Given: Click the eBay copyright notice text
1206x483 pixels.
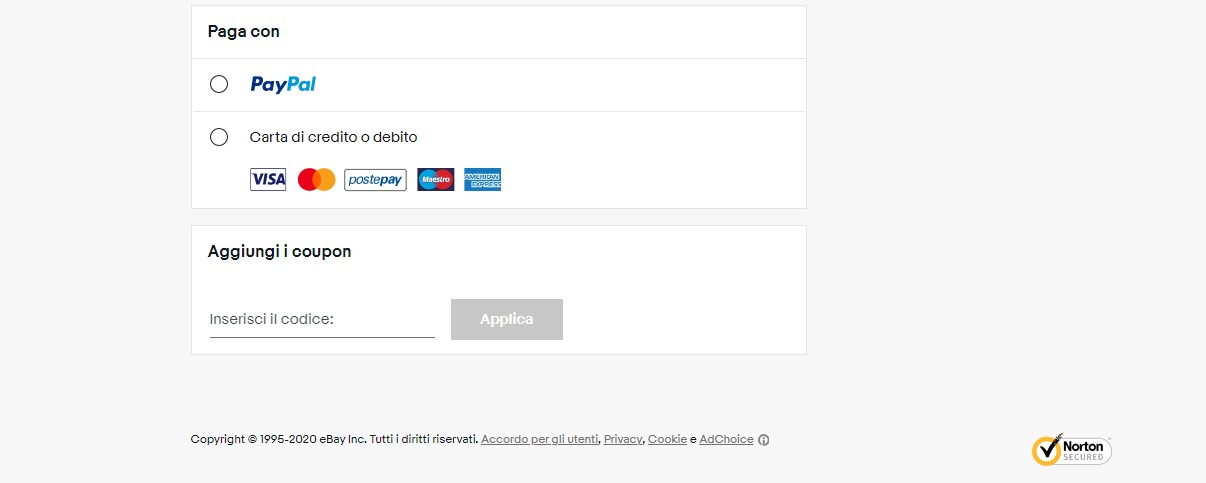Looking at the screenshot, I should coord(334,439).
